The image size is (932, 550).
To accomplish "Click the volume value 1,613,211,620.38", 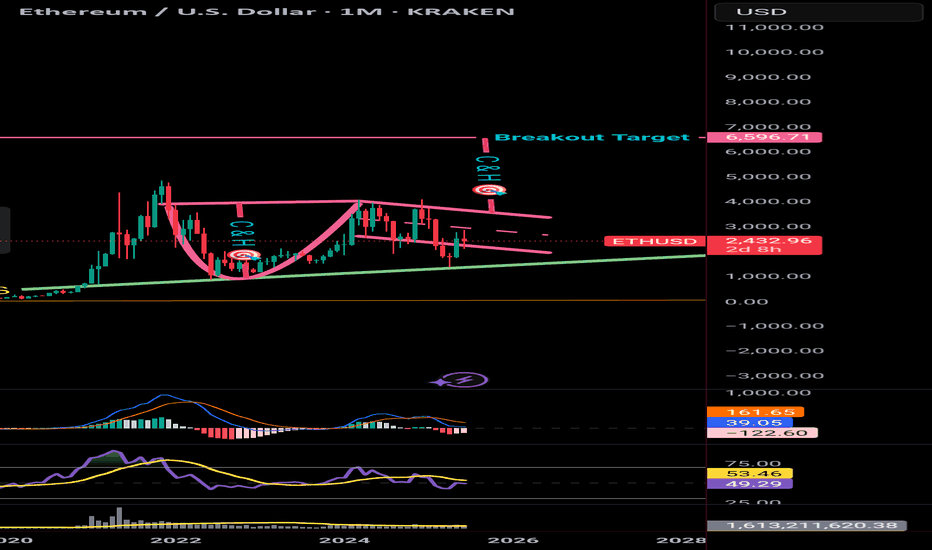I will pyautogui.click(x=807, y=526).
